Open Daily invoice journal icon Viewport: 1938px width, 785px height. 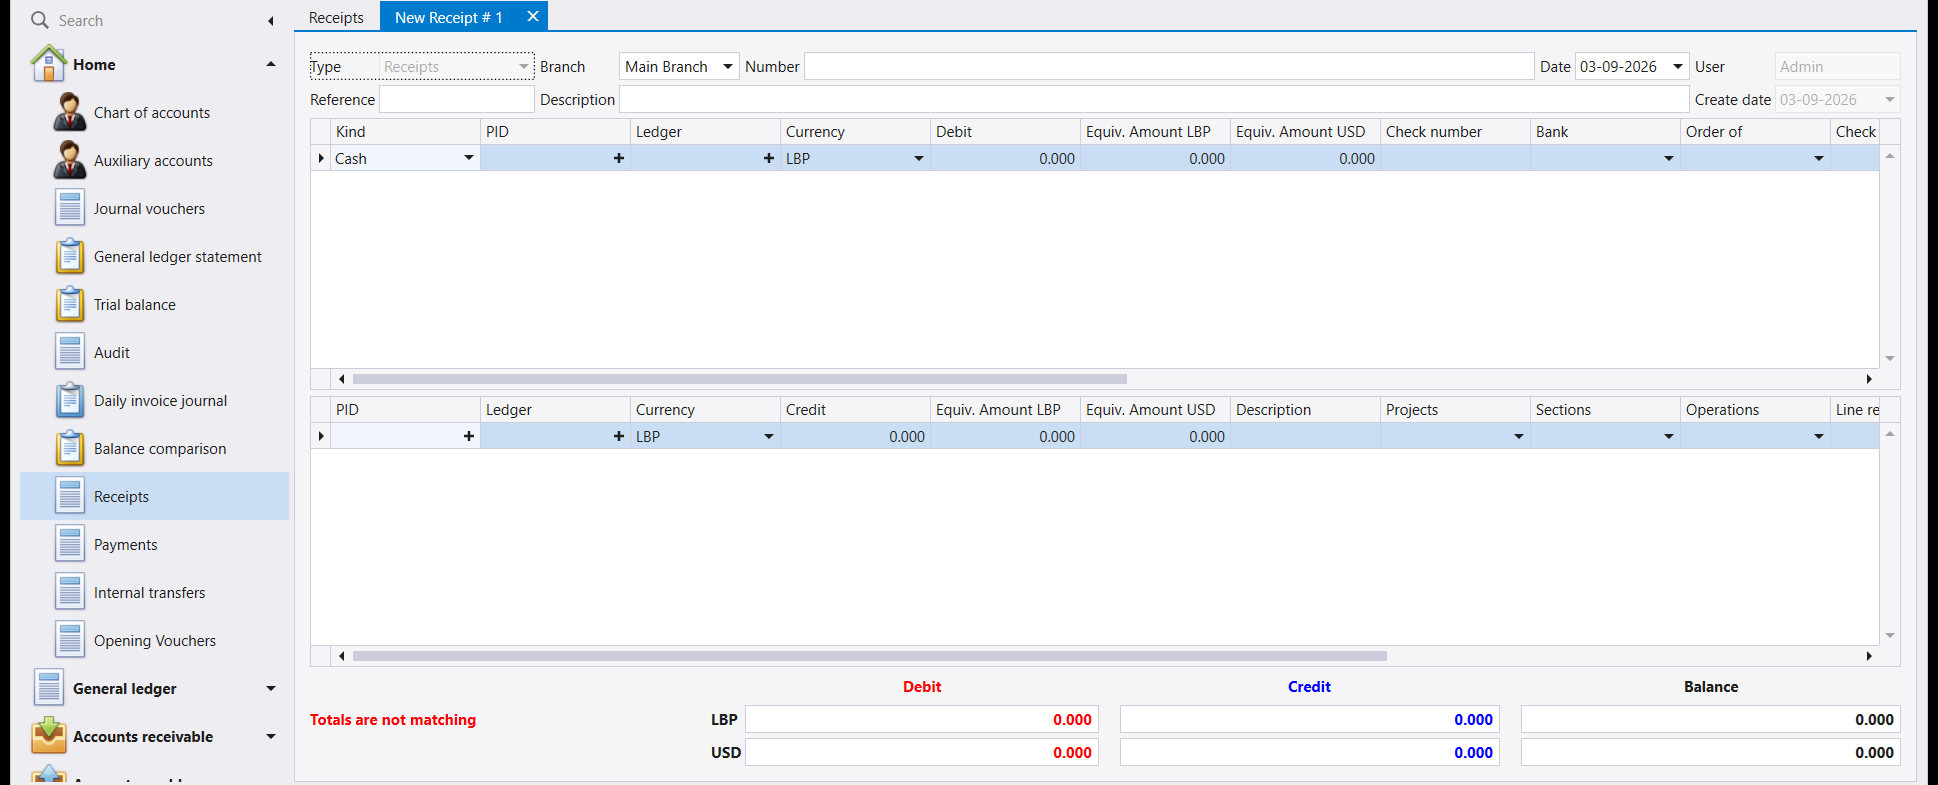point(70,400)
